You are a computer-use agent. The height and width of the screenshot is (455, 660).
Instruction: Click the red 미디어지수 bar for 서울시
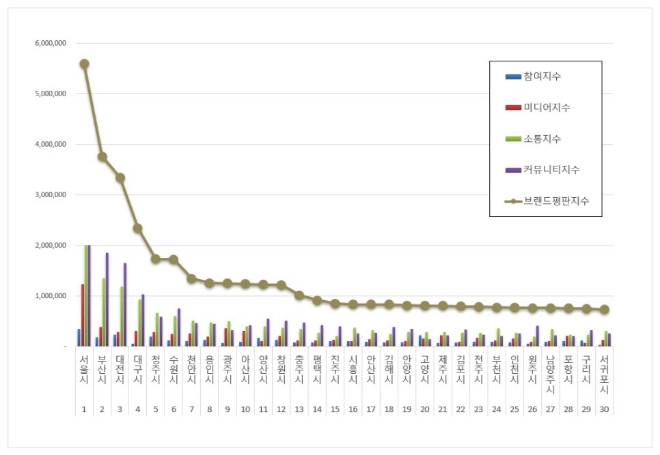click(83, 315)
